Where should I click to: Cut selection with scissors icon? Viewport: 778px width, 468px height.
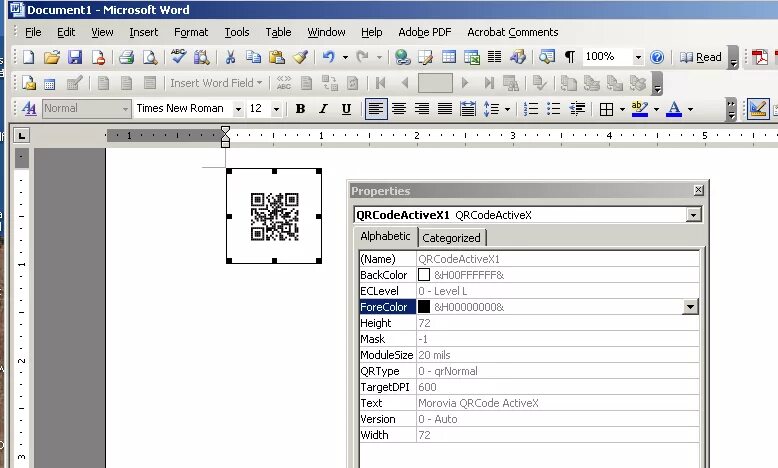coord(230,58)
